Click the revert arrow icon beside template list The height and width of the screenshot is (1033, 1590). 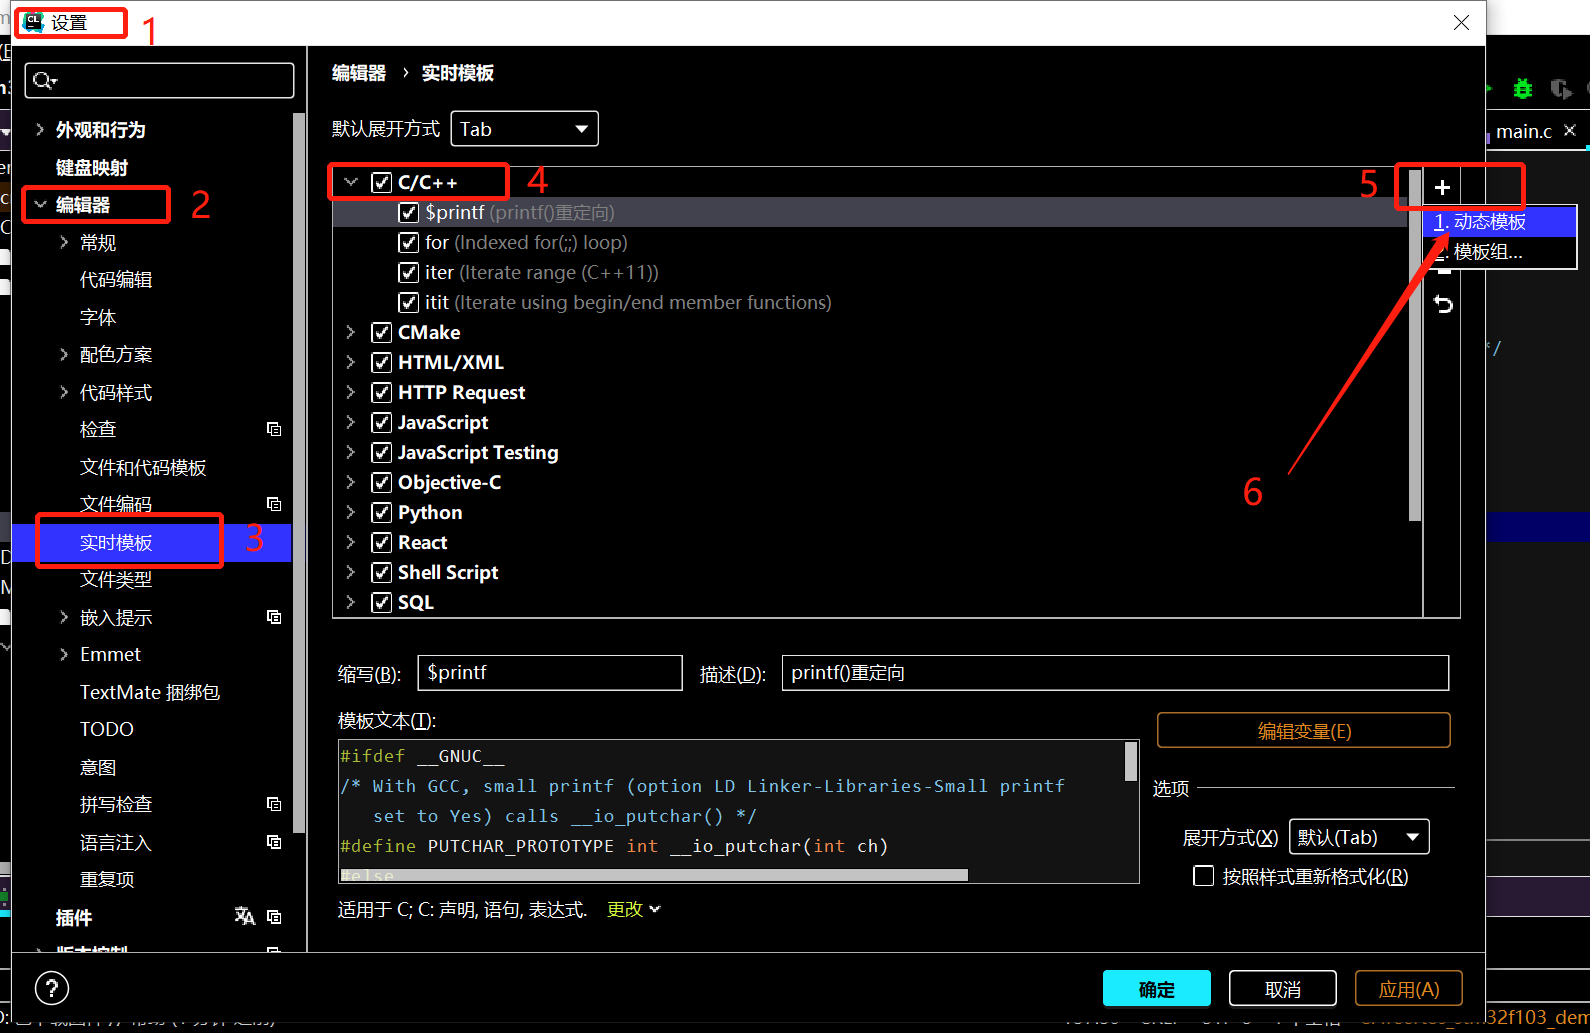pyautogui.click(x=1443, y=304)
